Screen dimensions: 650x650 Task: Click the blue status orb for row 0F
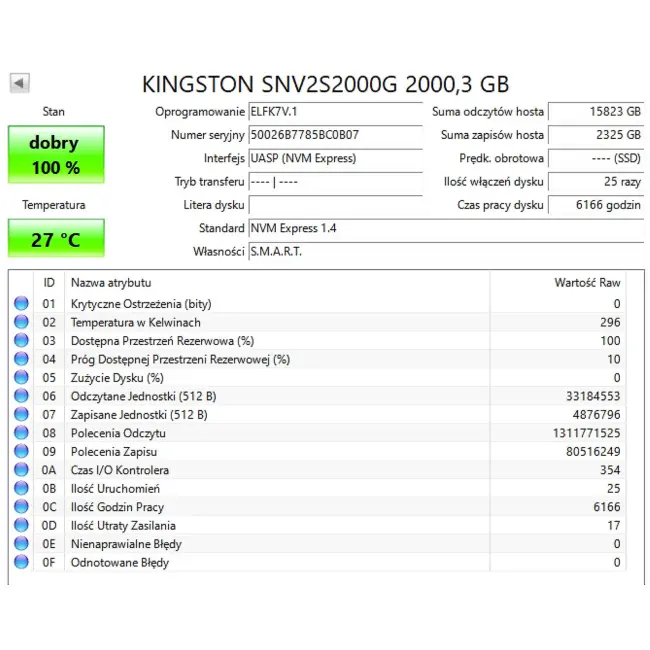[x=21, y=562]
